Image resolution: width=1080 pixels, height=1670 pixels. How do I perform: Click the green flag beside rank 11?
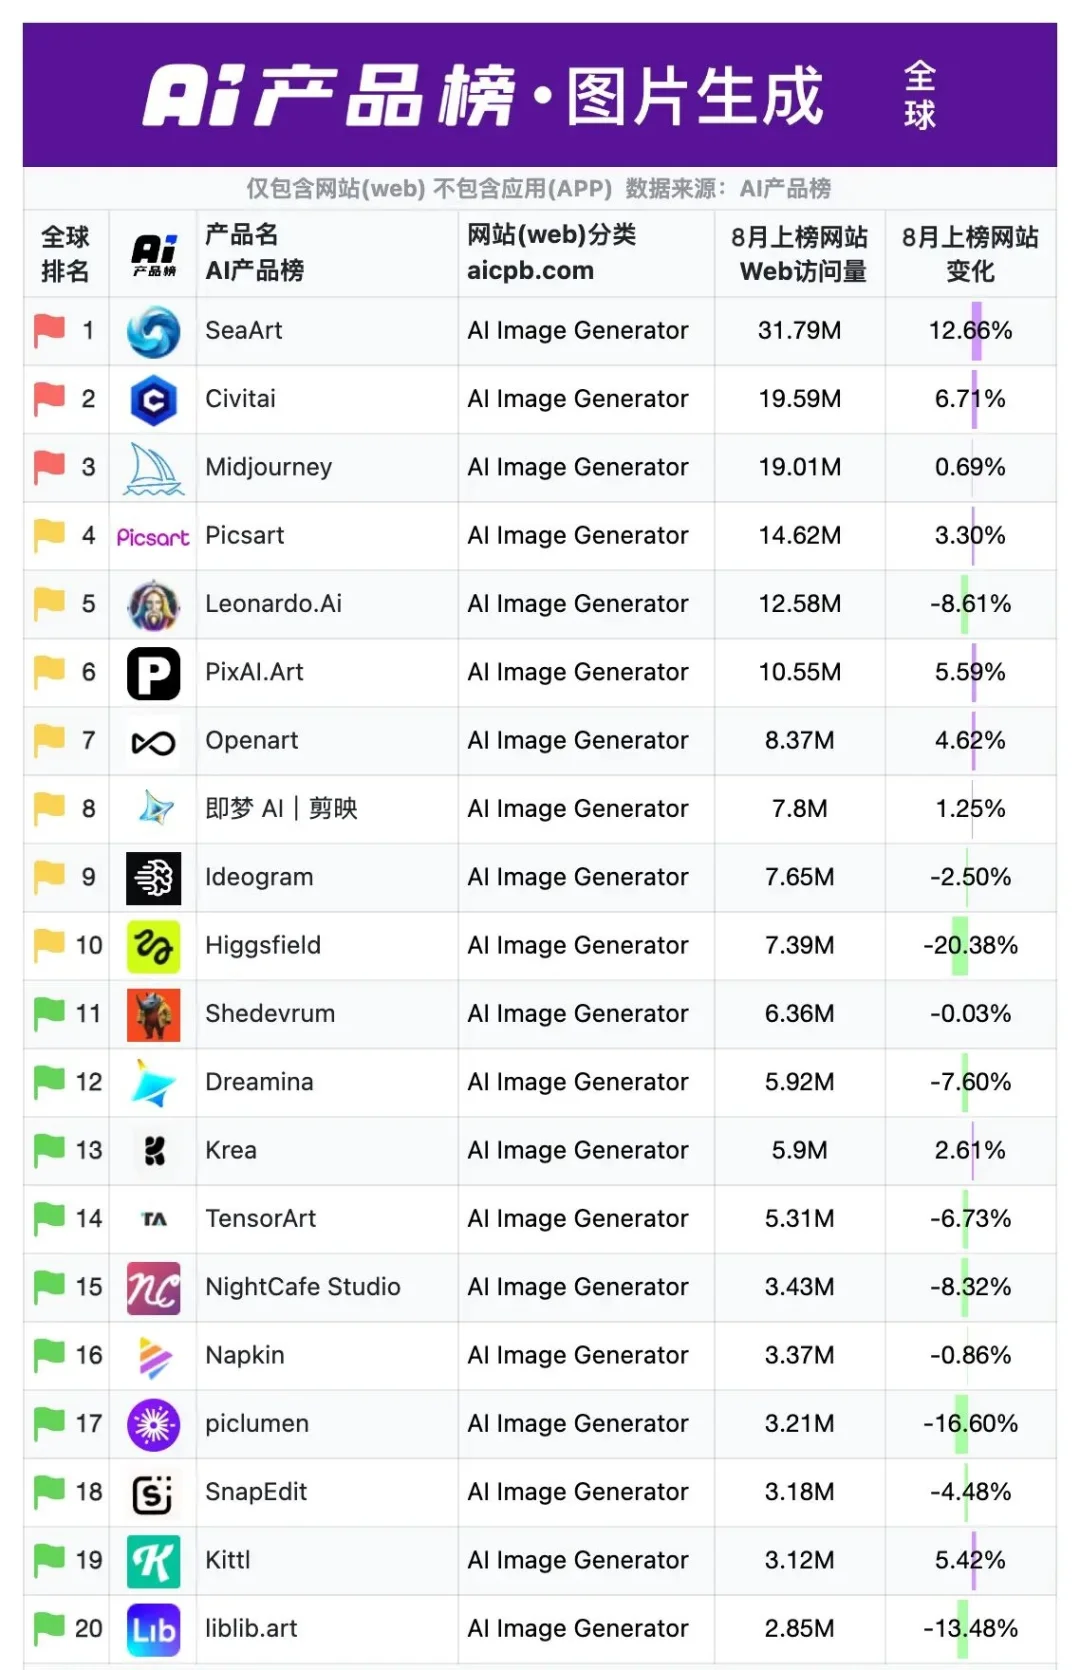click(x=48, y=1013)
